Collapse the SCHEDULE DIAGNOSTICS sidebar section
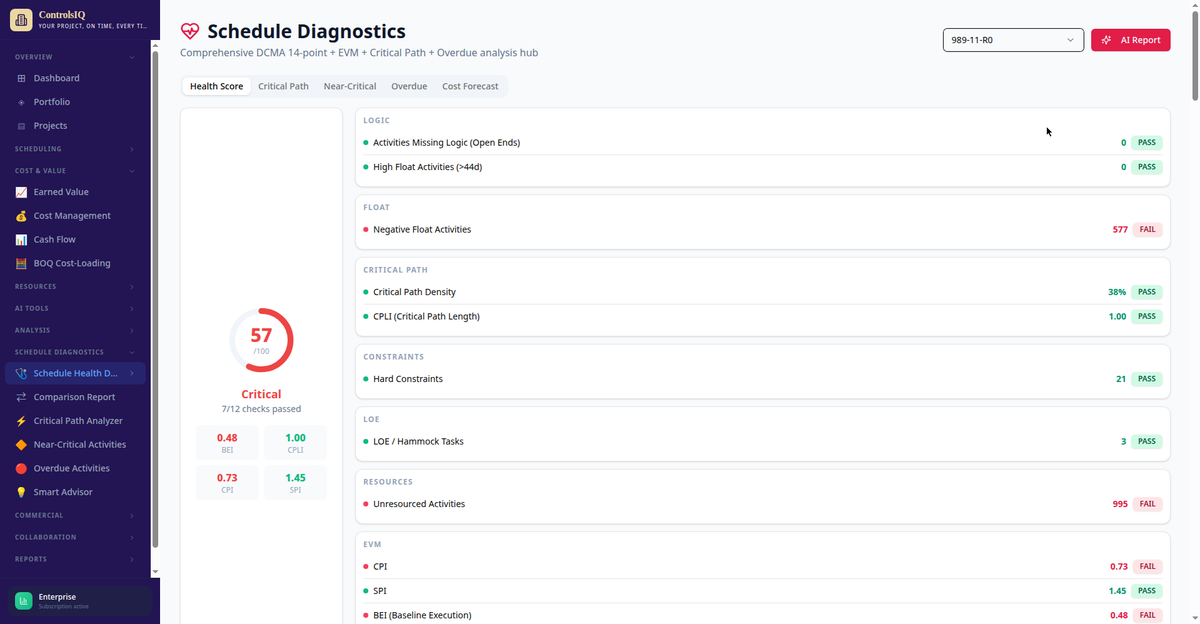This screenshot has height=624, width=1200. [75, 352]
